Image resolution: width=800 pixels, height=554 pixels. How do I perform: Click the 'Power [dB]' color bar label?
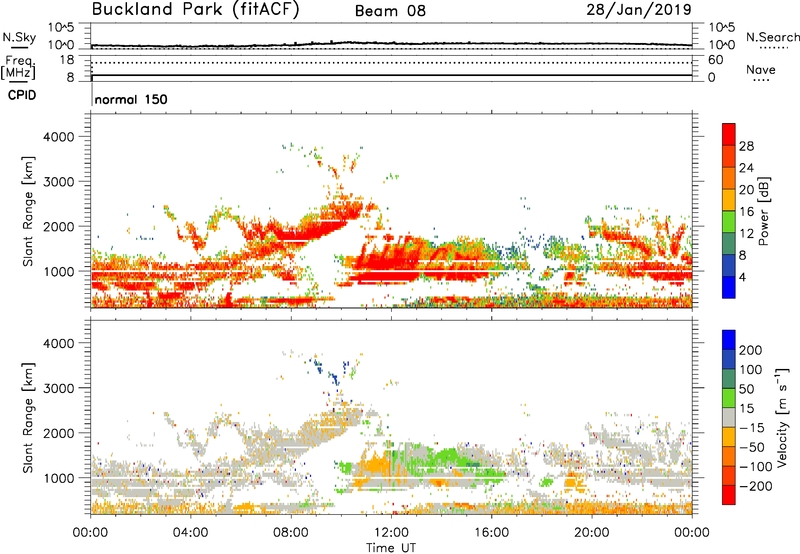tap(763, 211)
